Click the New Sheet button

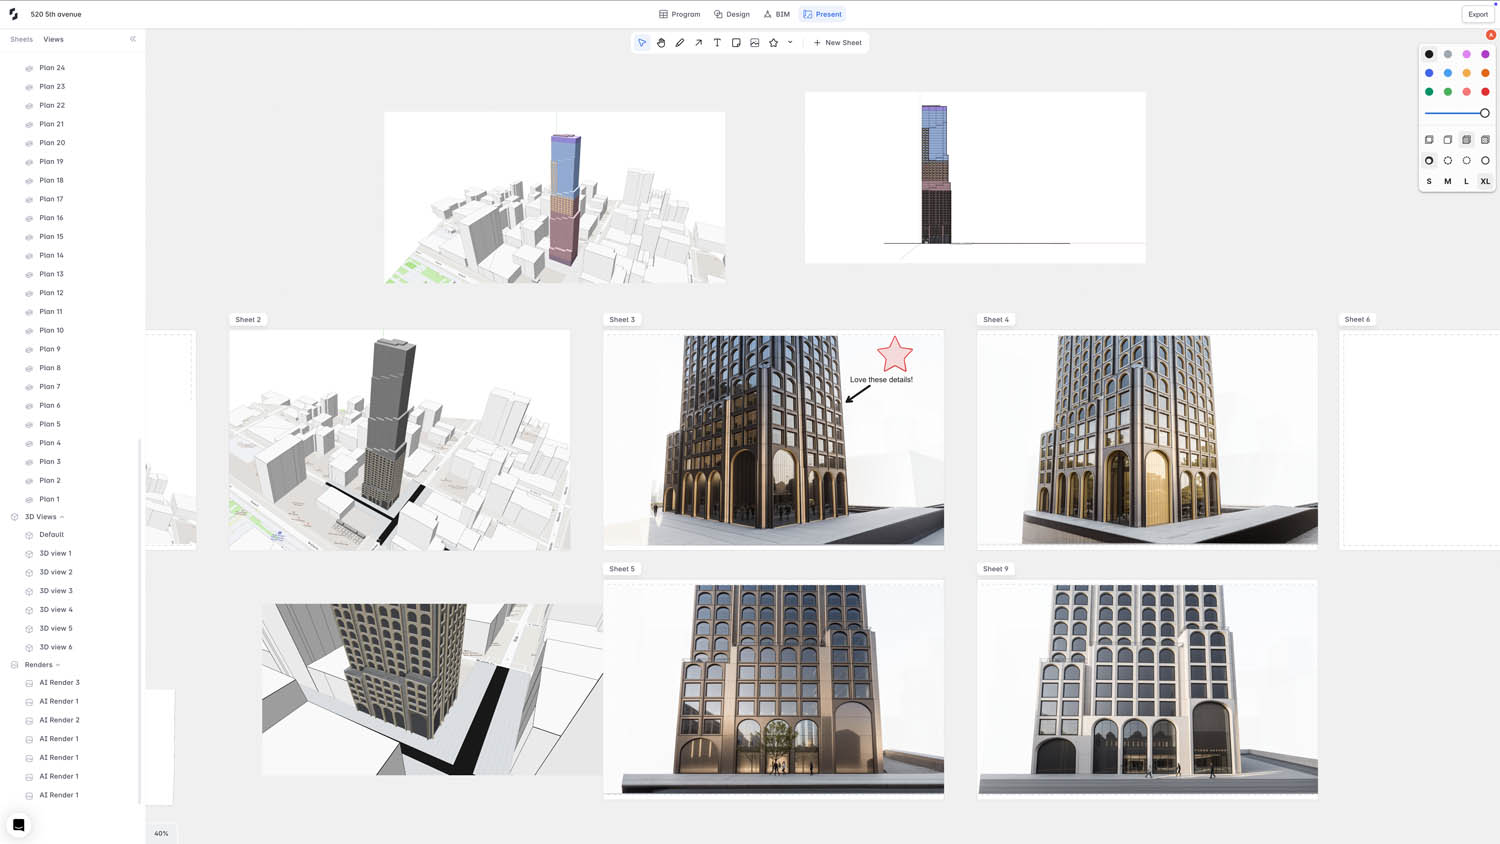[837, 43]
